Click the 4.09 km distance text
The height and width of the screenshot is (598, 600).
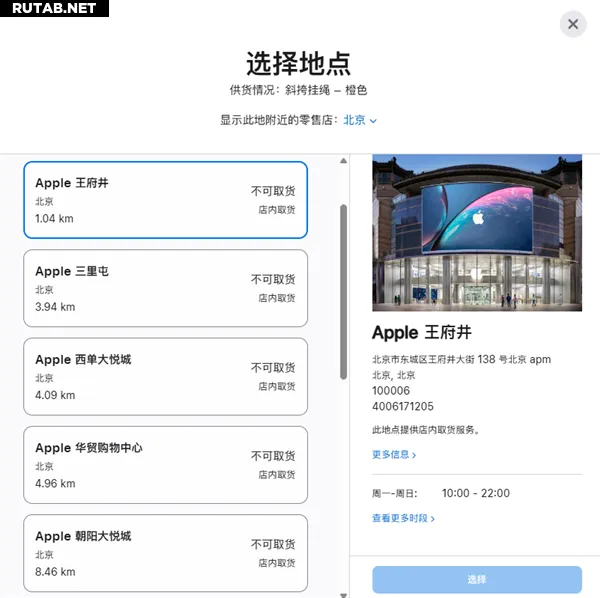55,395
